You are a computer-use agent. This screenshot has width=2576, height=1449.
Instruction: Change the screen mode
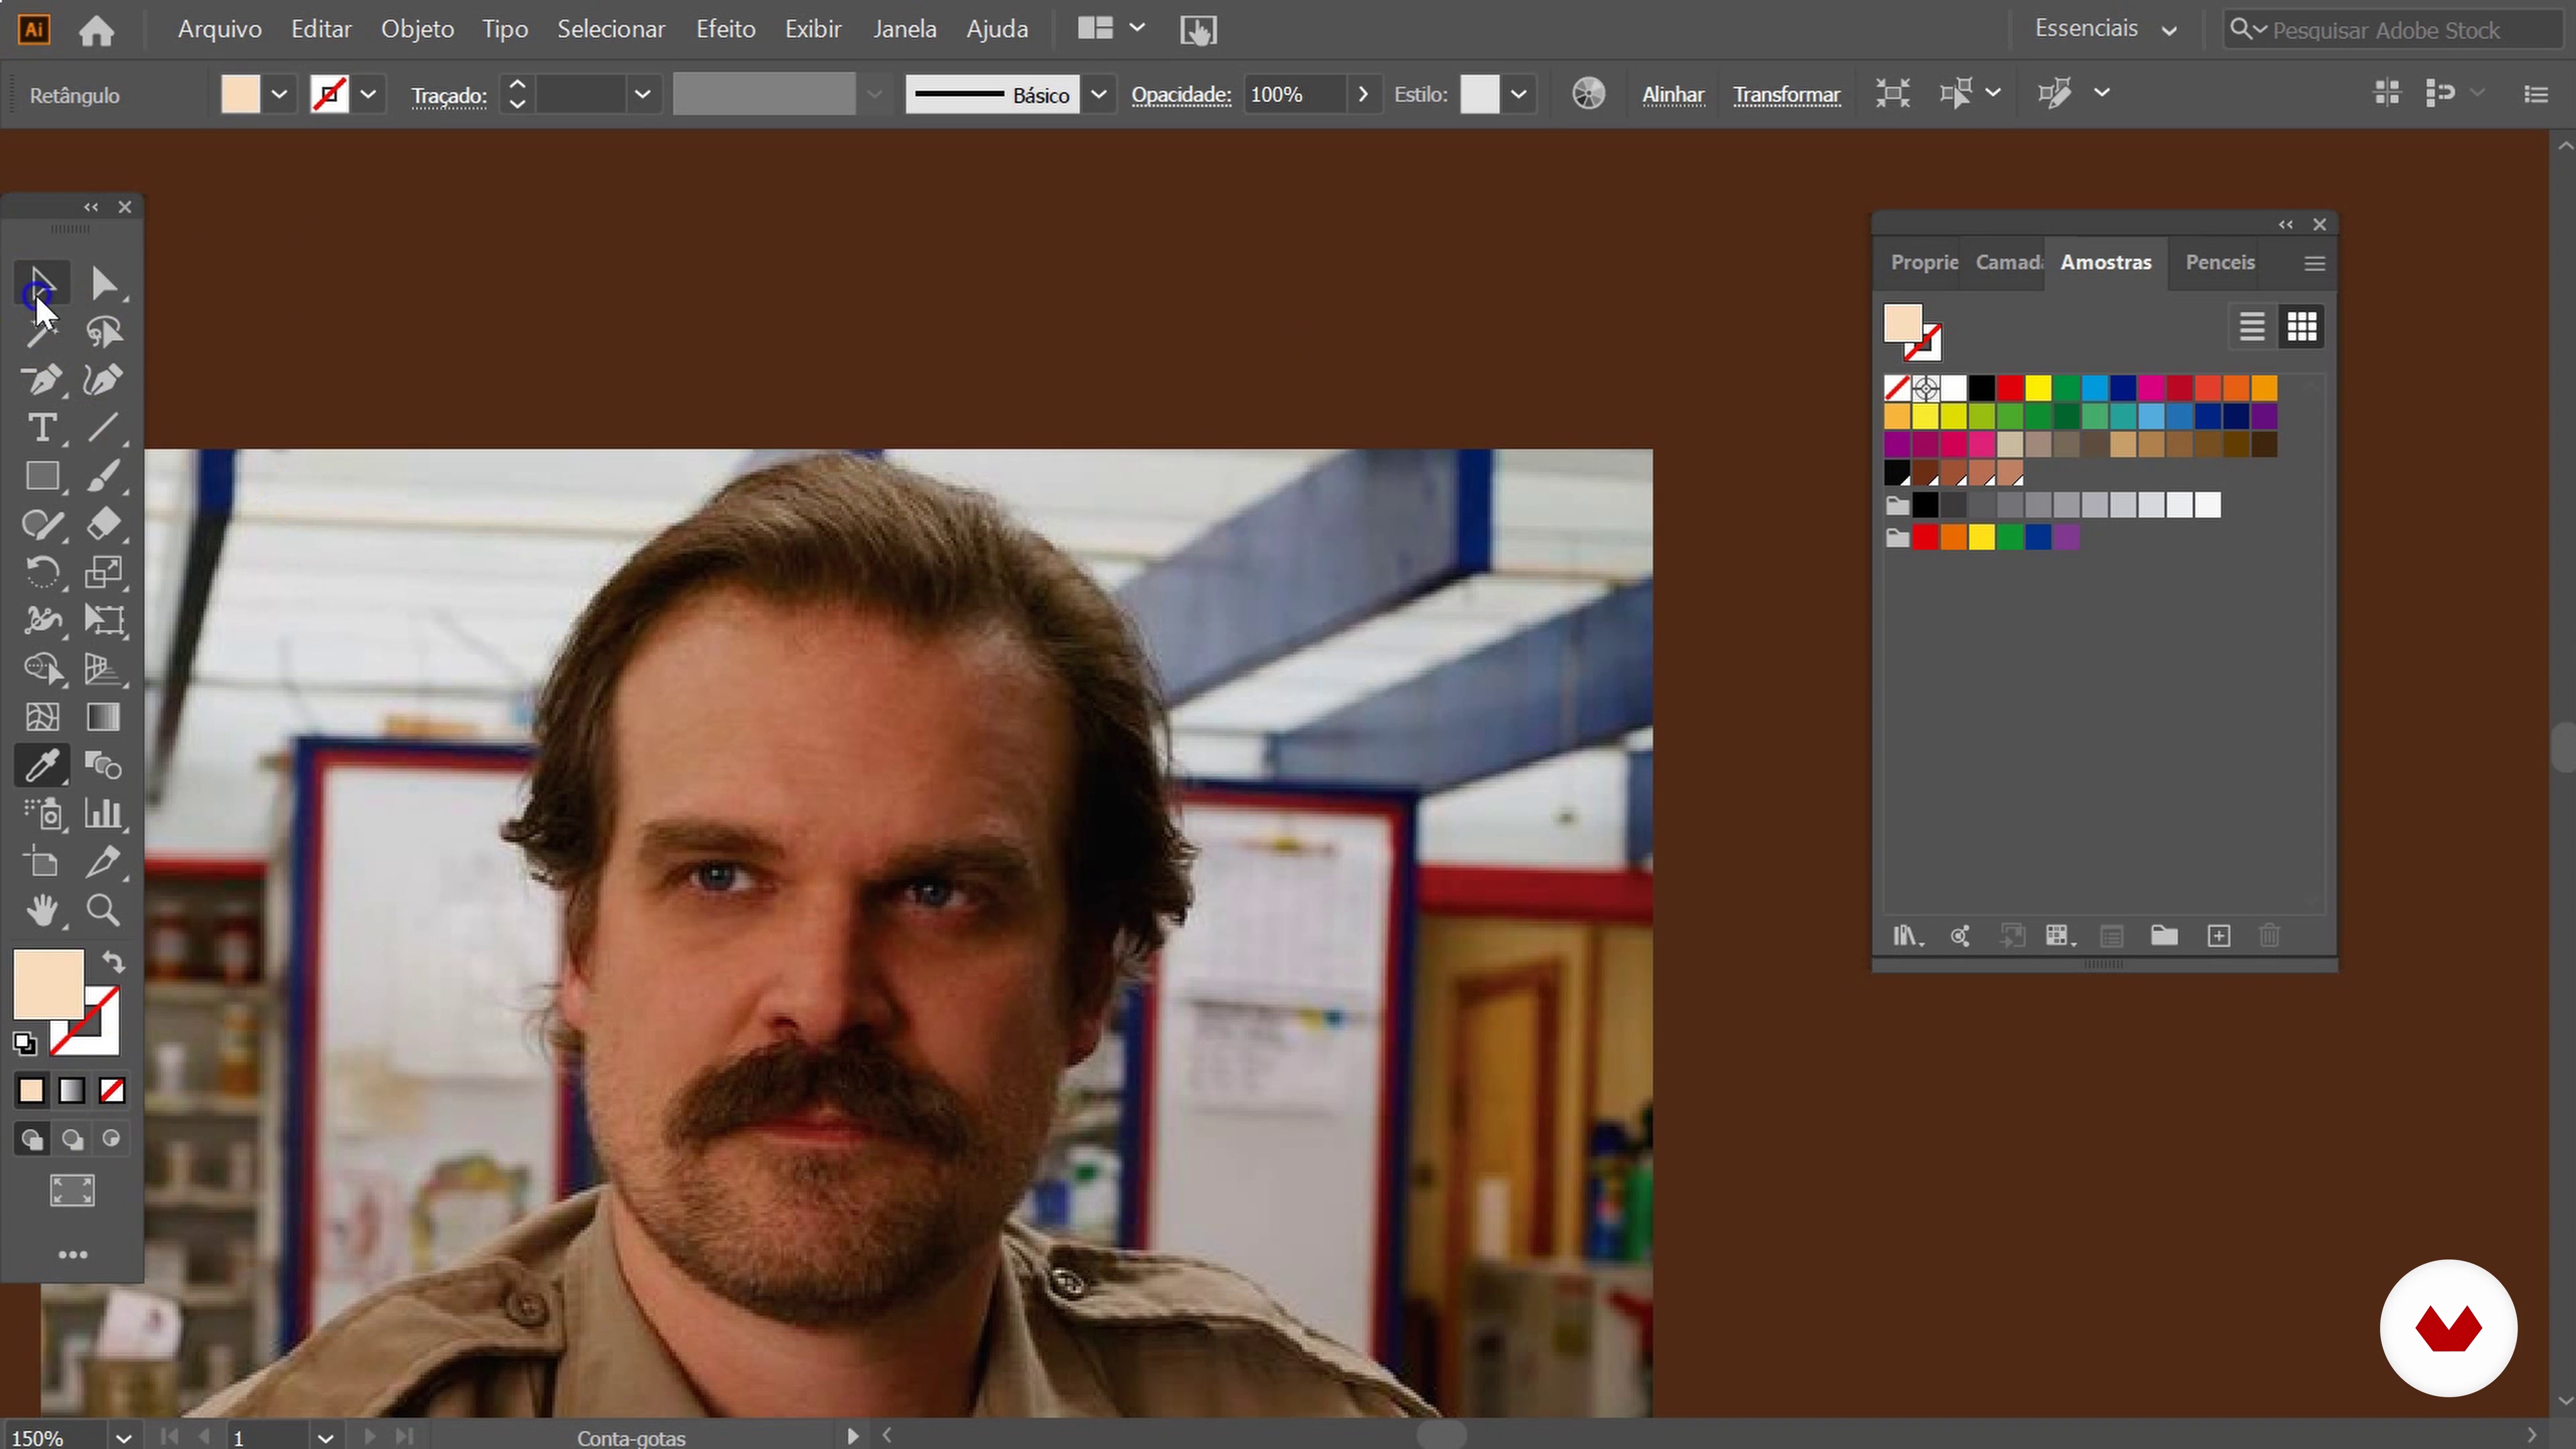(72, 1191)
